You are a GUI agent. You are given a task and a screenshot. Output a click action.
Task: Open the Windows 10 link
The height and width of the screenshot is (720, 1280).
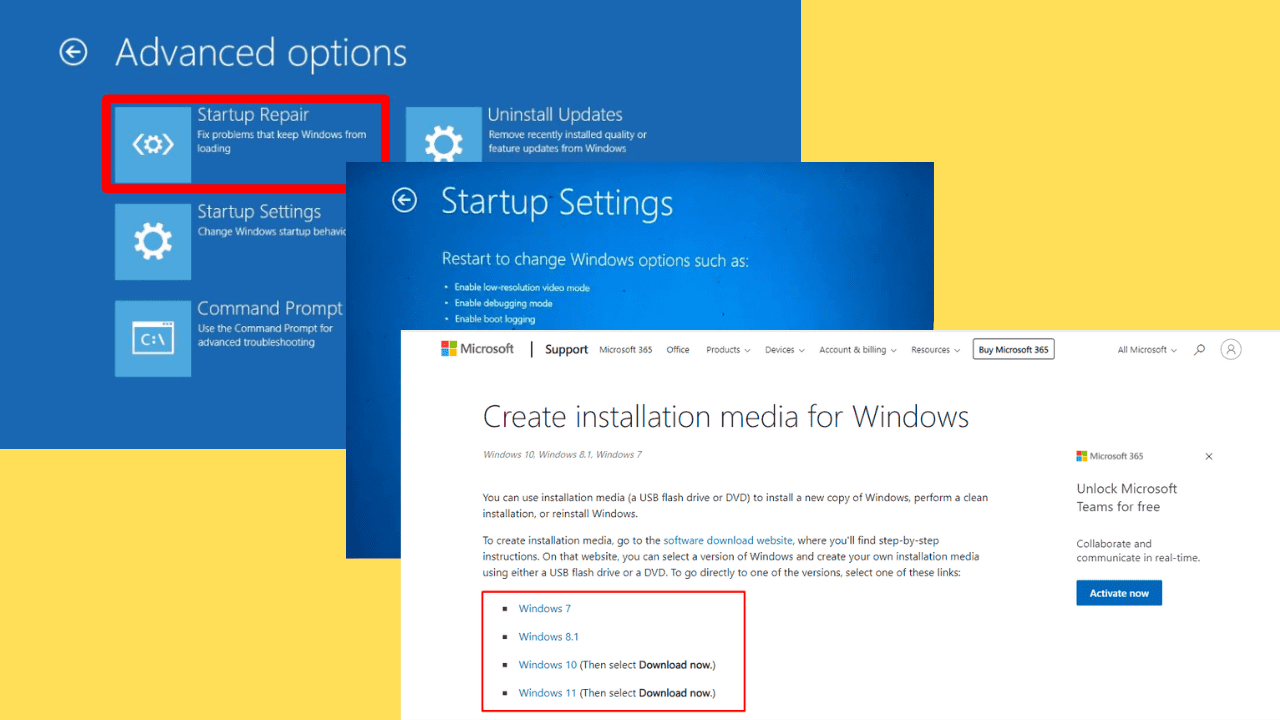coord(547,664)
